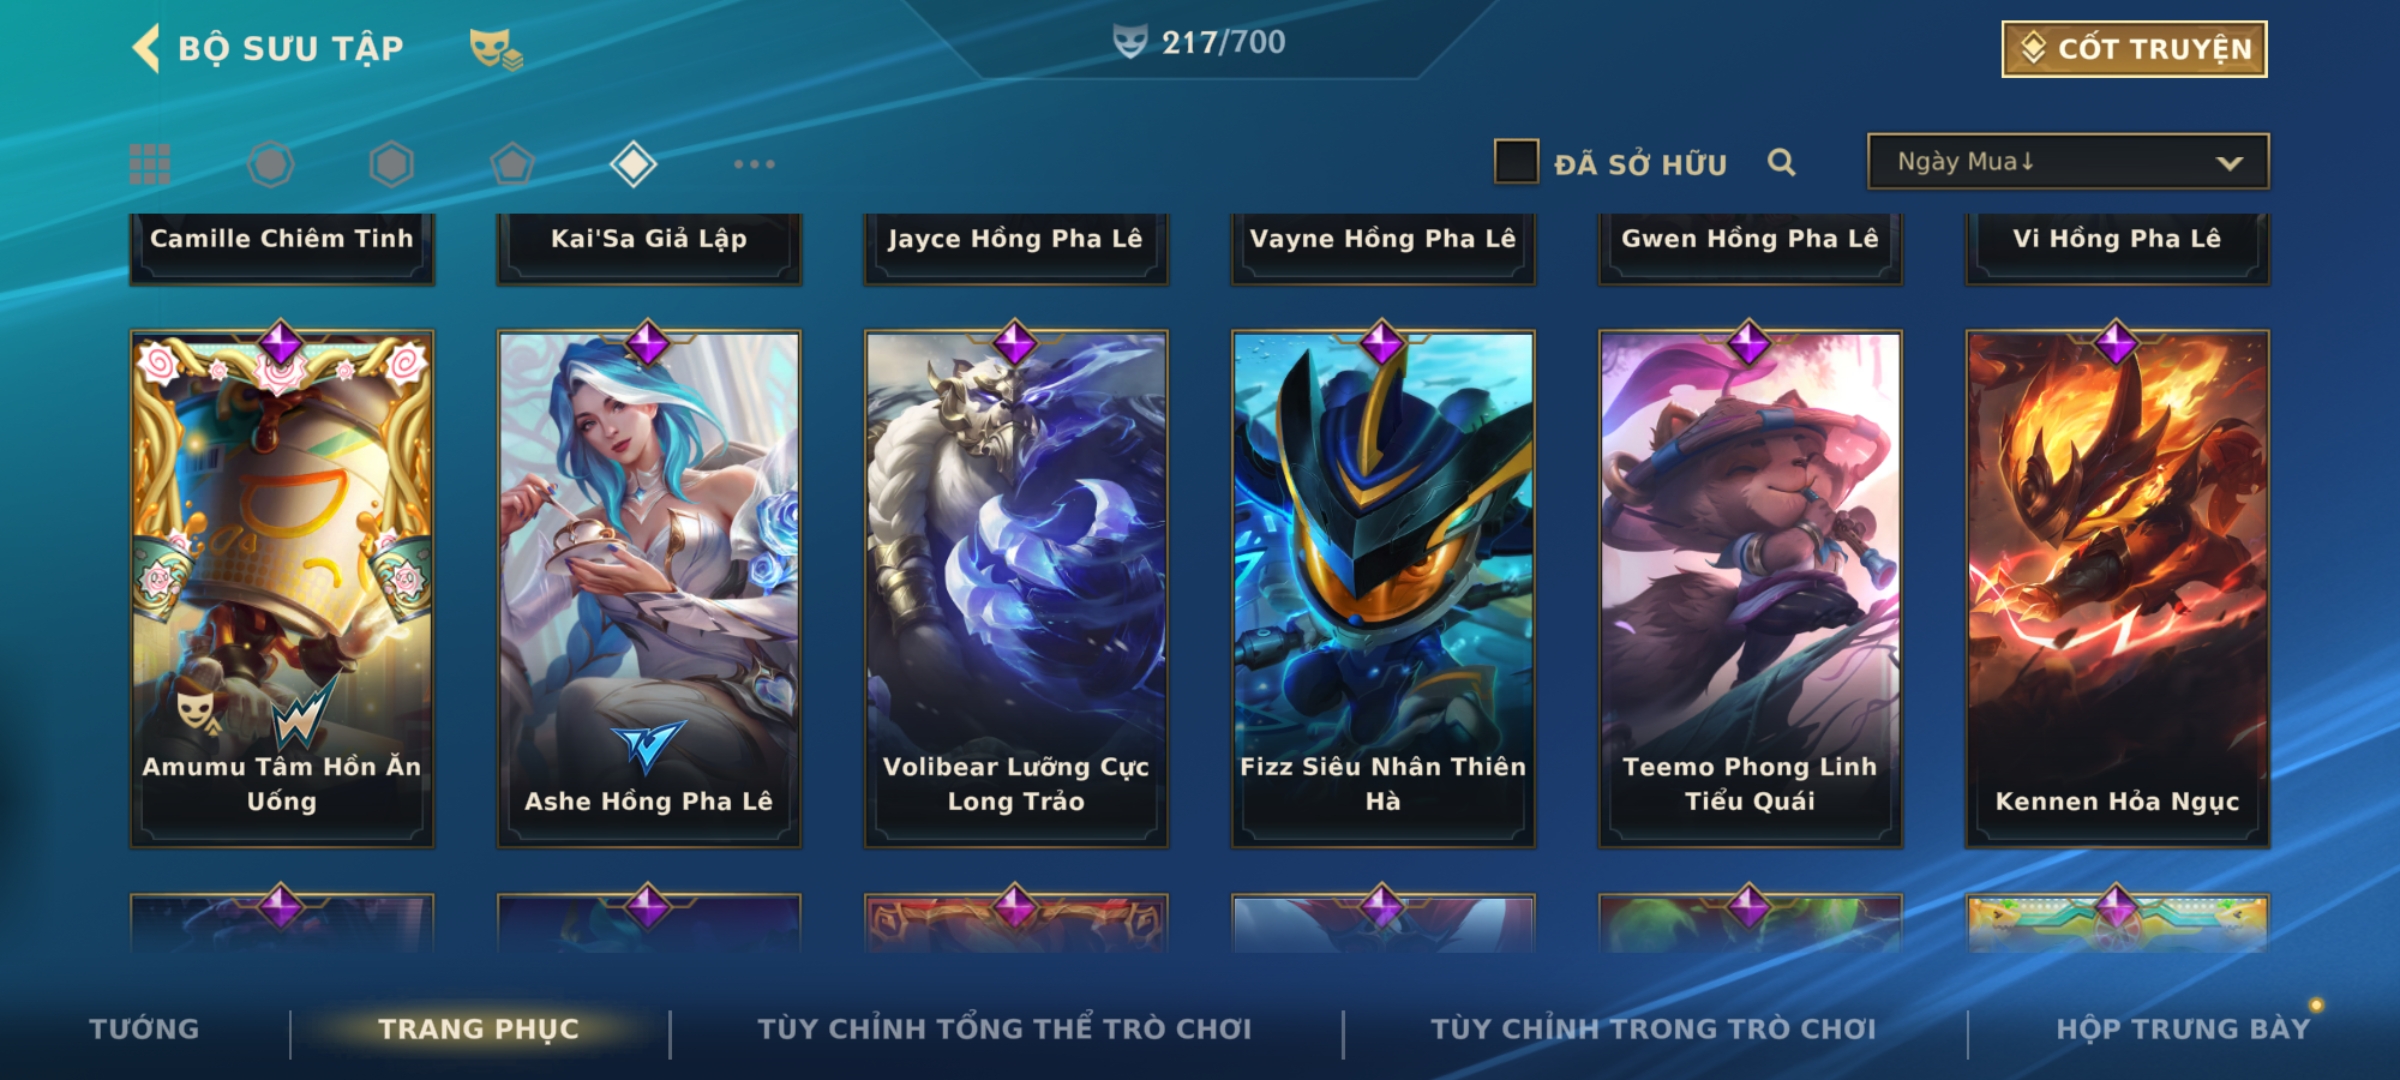Open more filters via three dots
The image size is (2400, 1080).
pos(754,164)
